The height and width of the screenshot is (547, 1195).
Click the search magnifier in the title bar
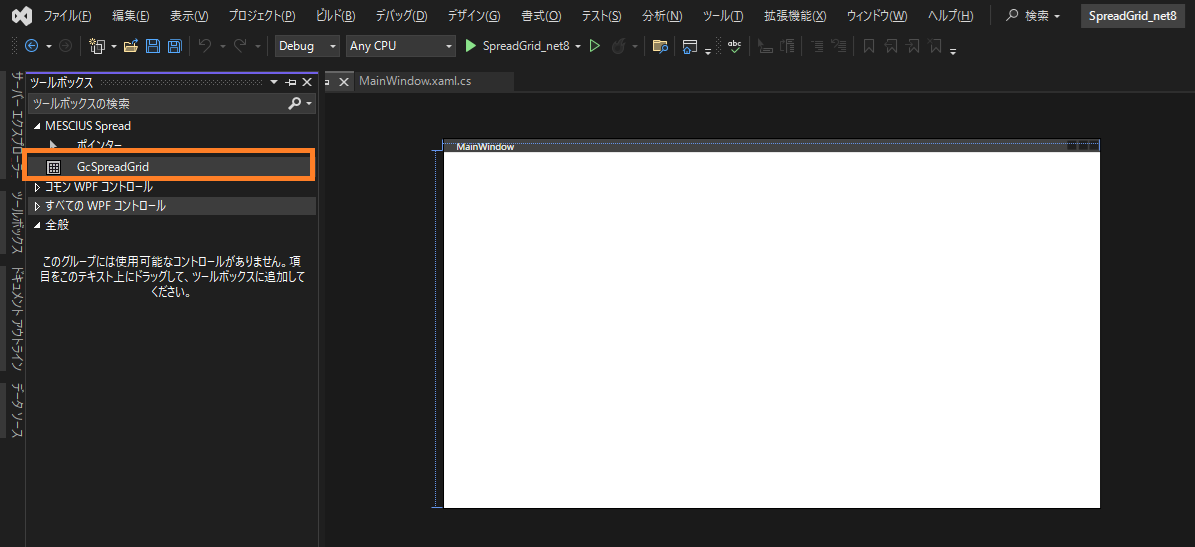tap(1013, 15)
